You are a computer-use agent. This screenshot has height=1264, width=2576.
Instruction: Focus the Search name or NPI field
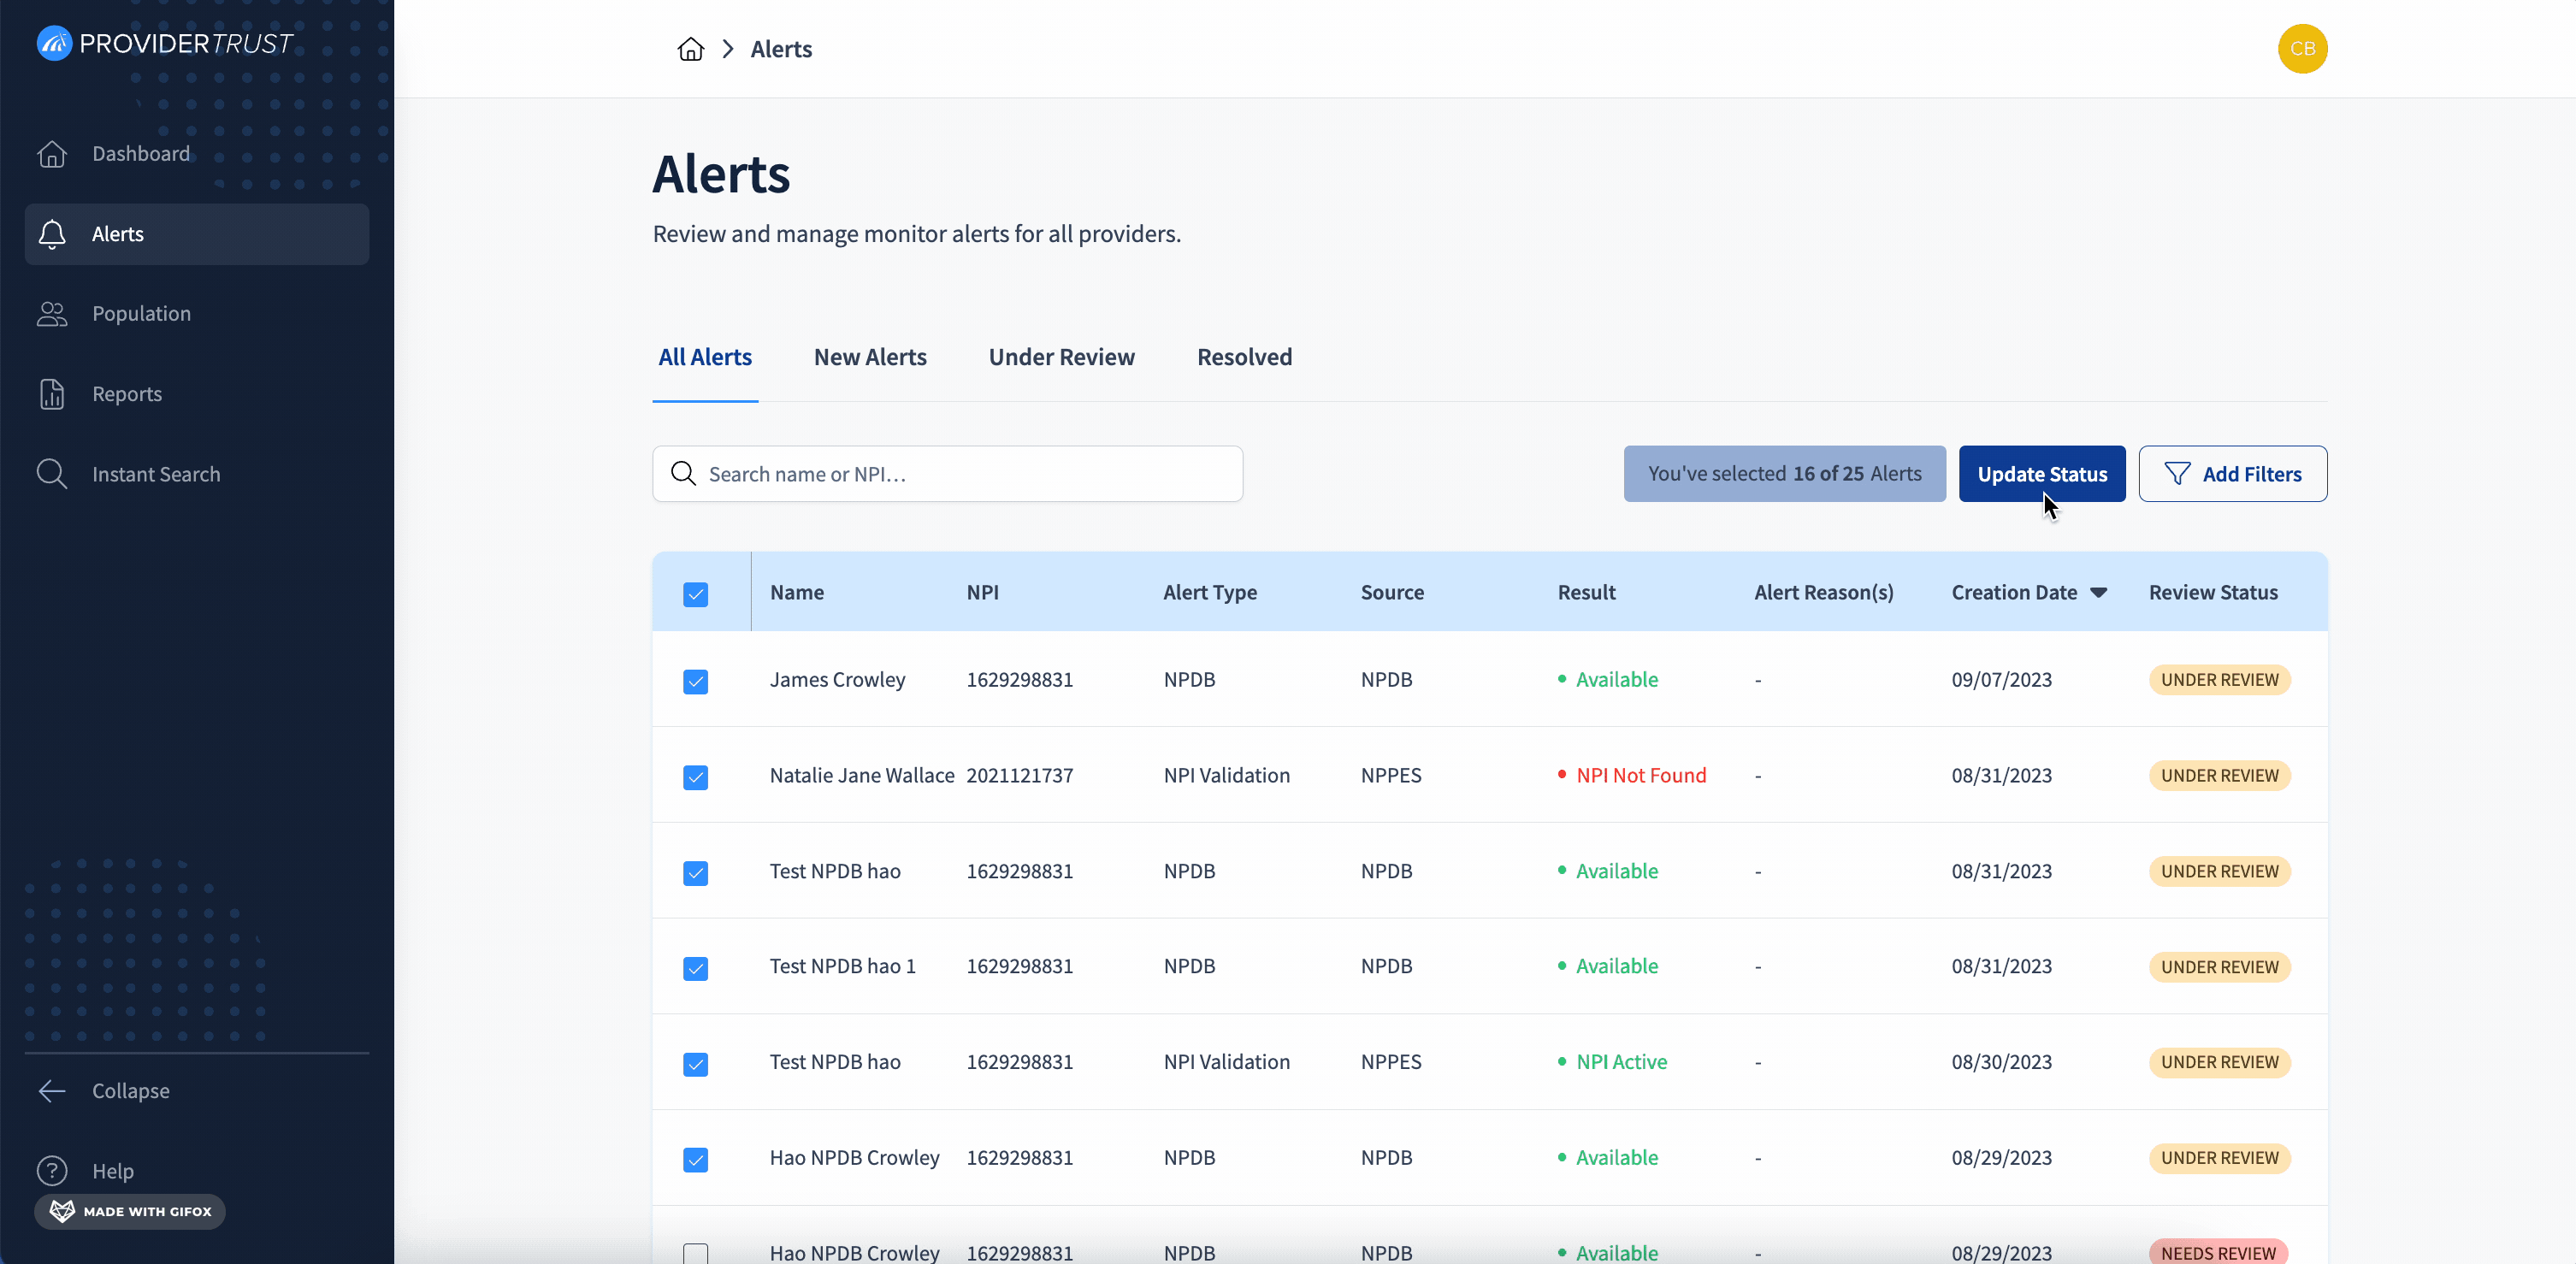[x=947, y=474]
